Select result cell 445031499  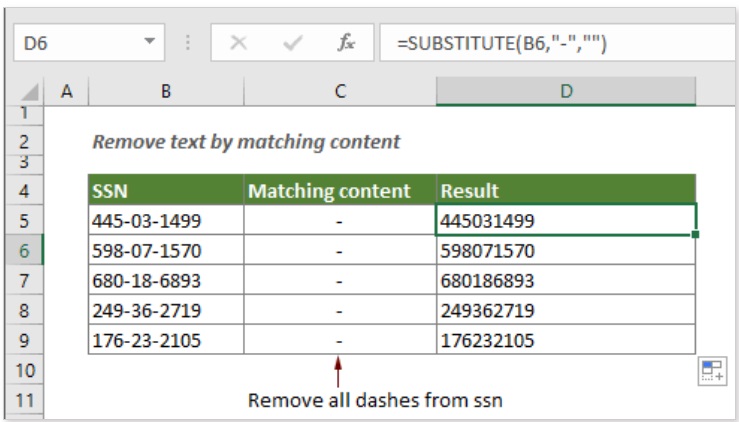pyautogui.click(x=566, y=220)
